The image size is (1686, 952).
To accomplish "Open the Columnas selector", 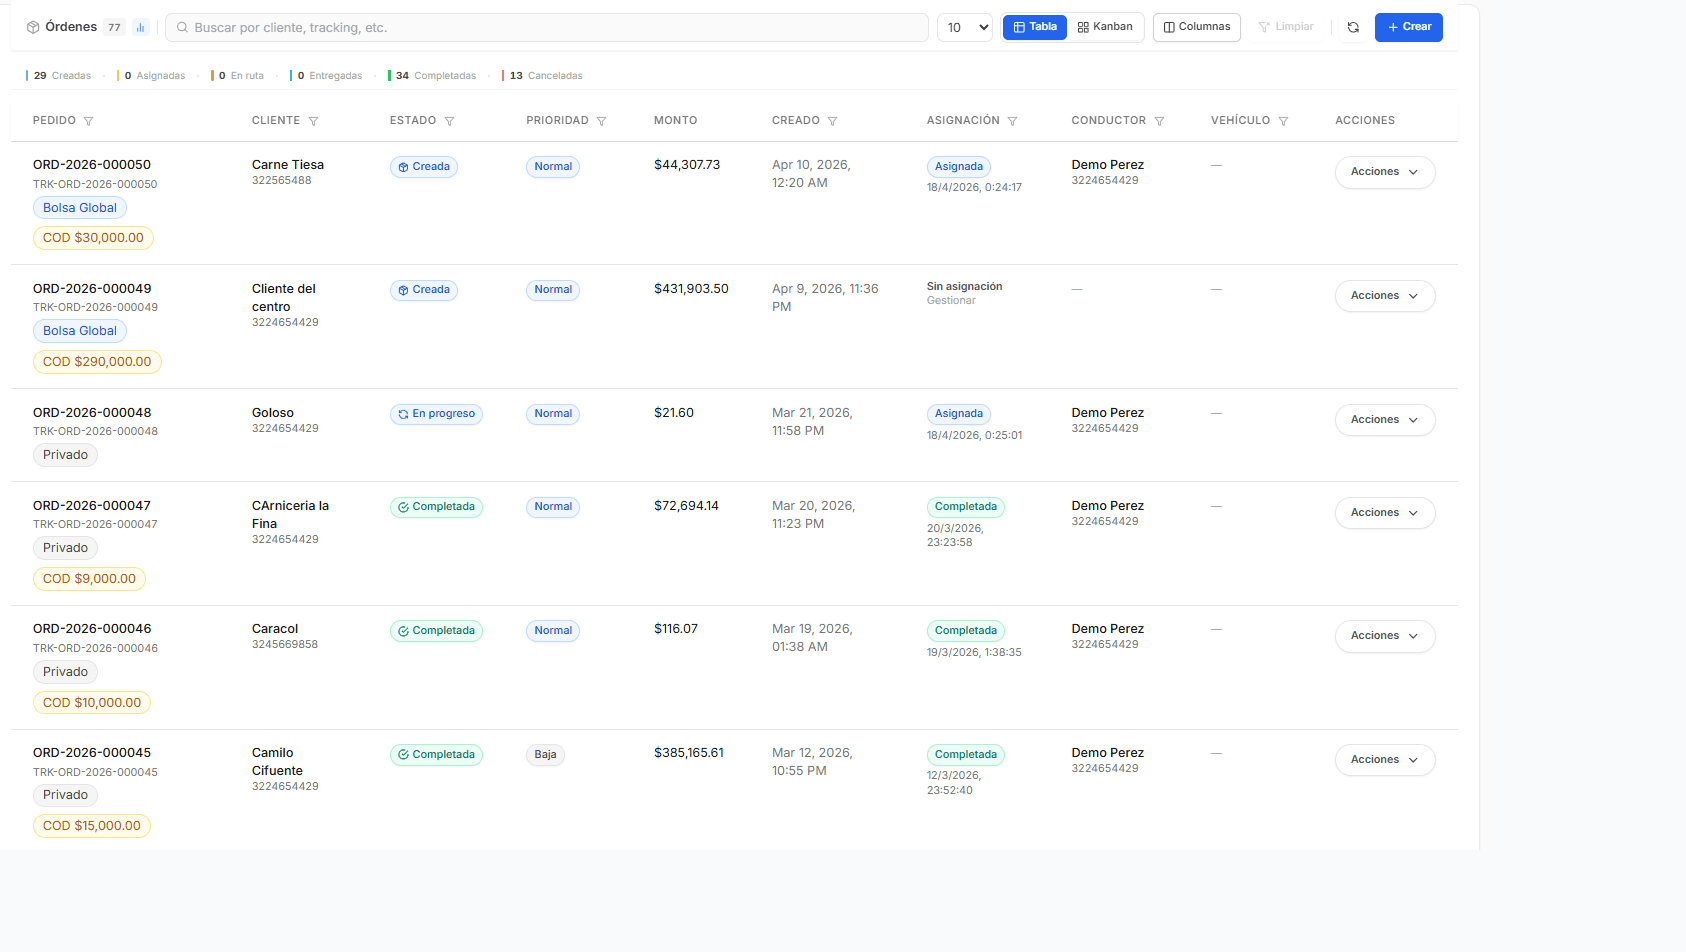I will 1197,27.
